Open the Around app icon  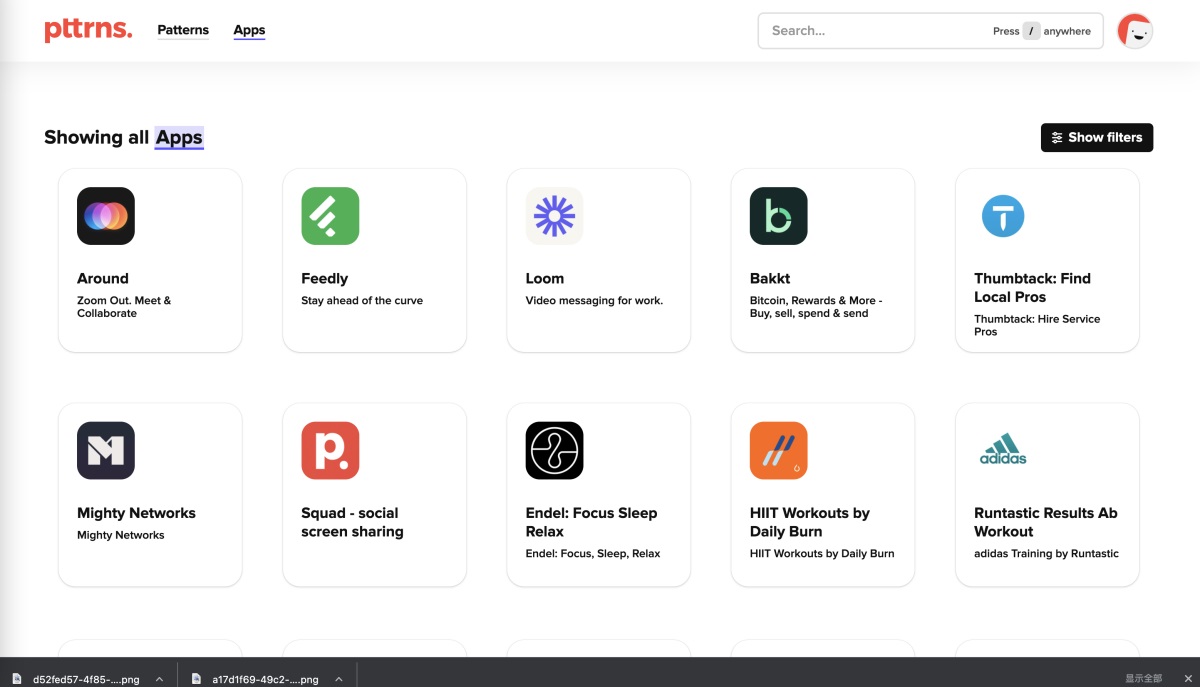pyautogui.click(x=106, y=216)
